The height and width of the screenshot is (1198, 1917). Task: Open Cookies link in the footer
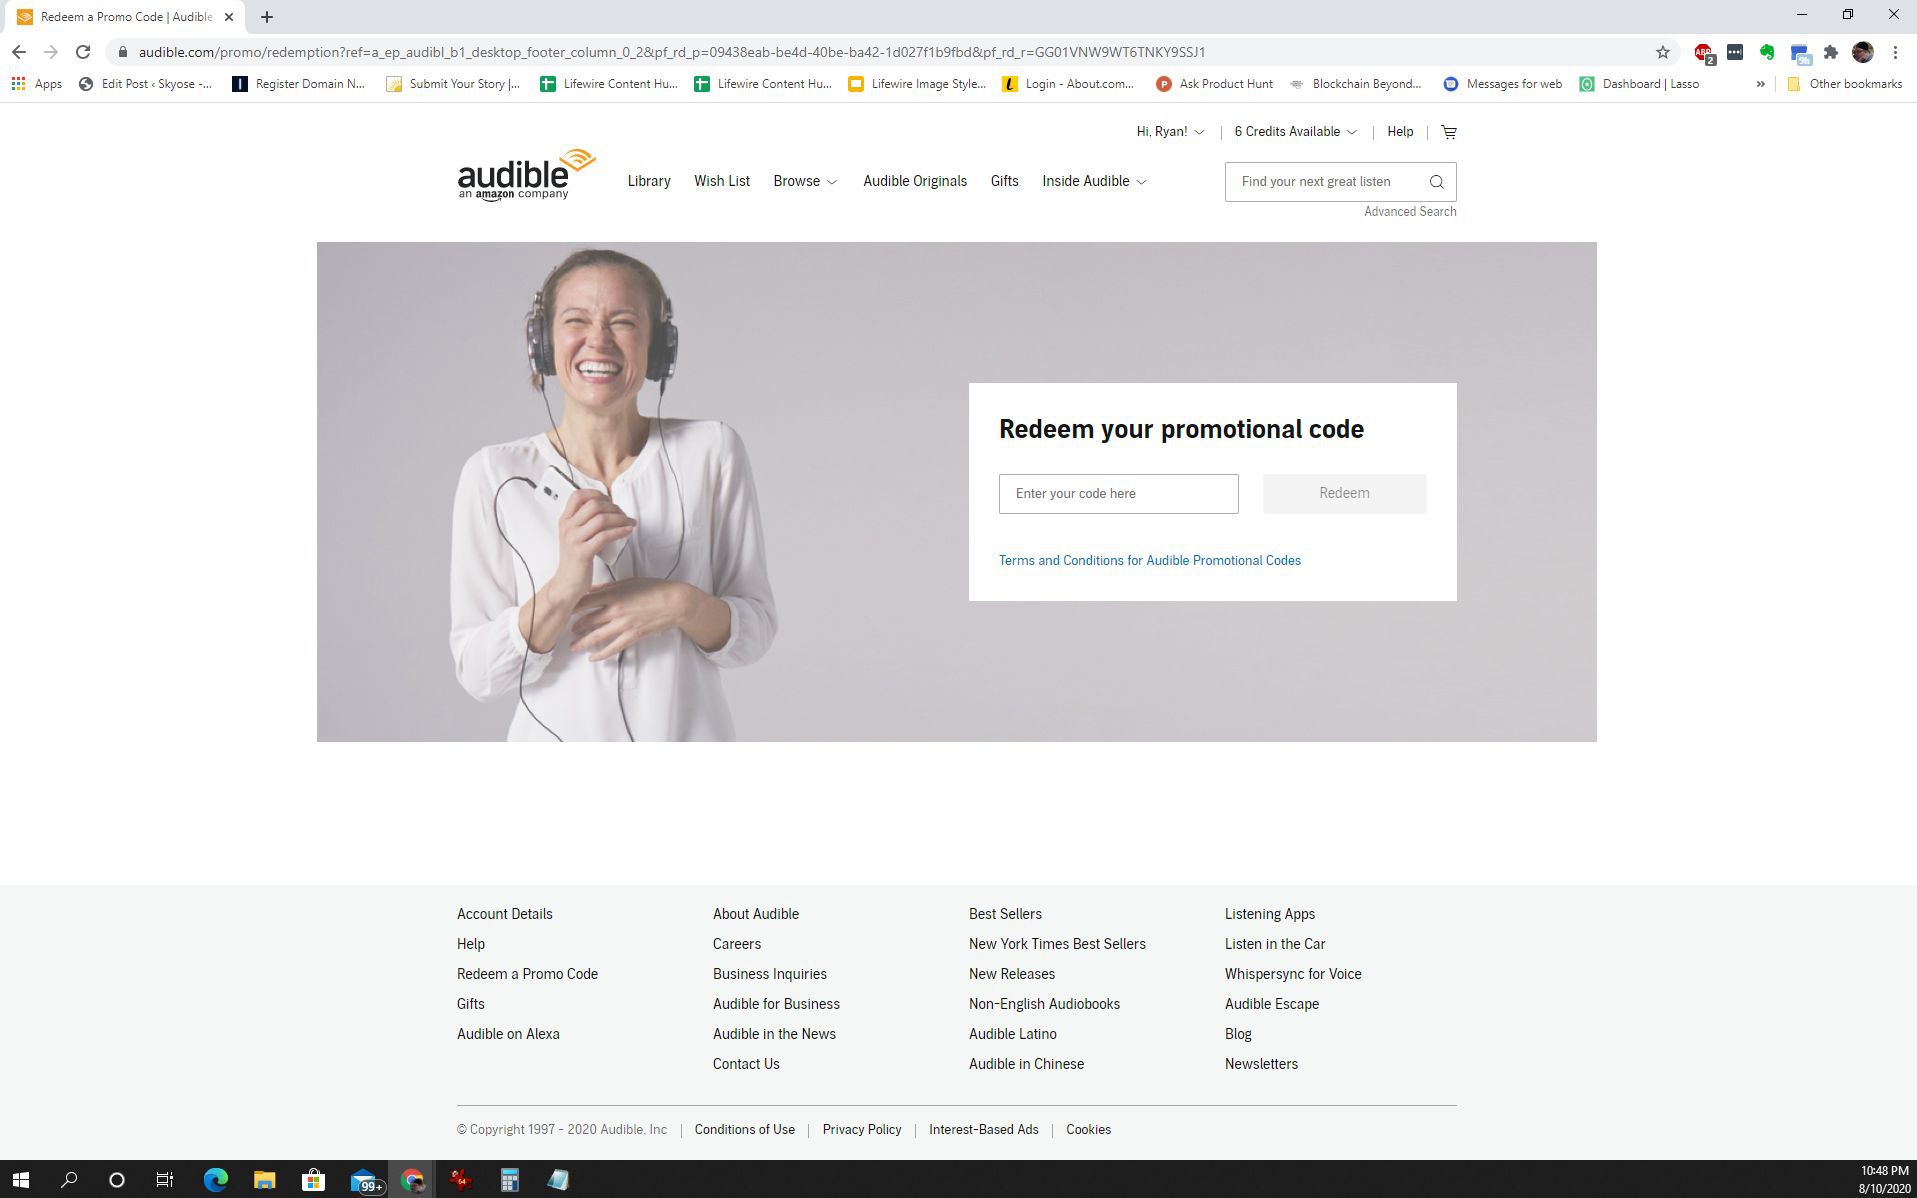click(x=1088, y=1129)
